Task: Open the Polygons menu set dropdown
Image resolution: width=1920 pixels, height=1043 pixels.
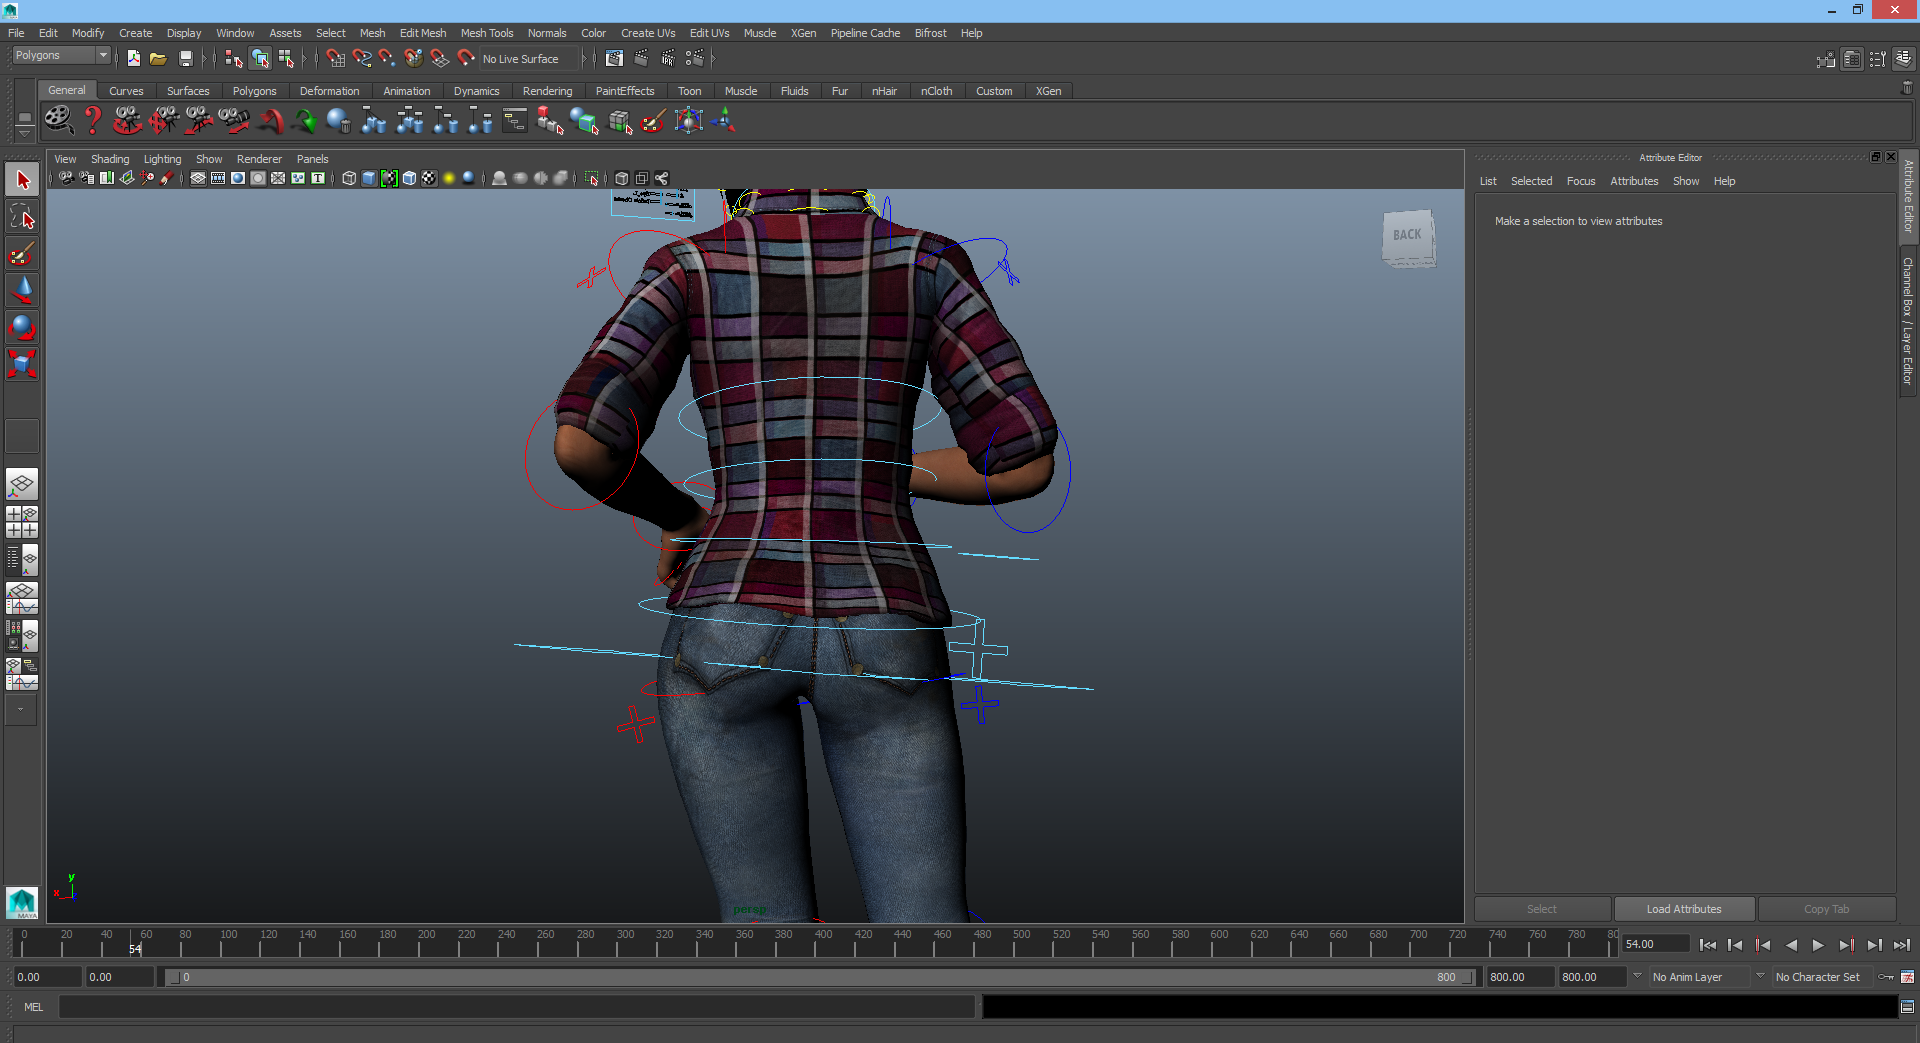Action: (61, 56)
